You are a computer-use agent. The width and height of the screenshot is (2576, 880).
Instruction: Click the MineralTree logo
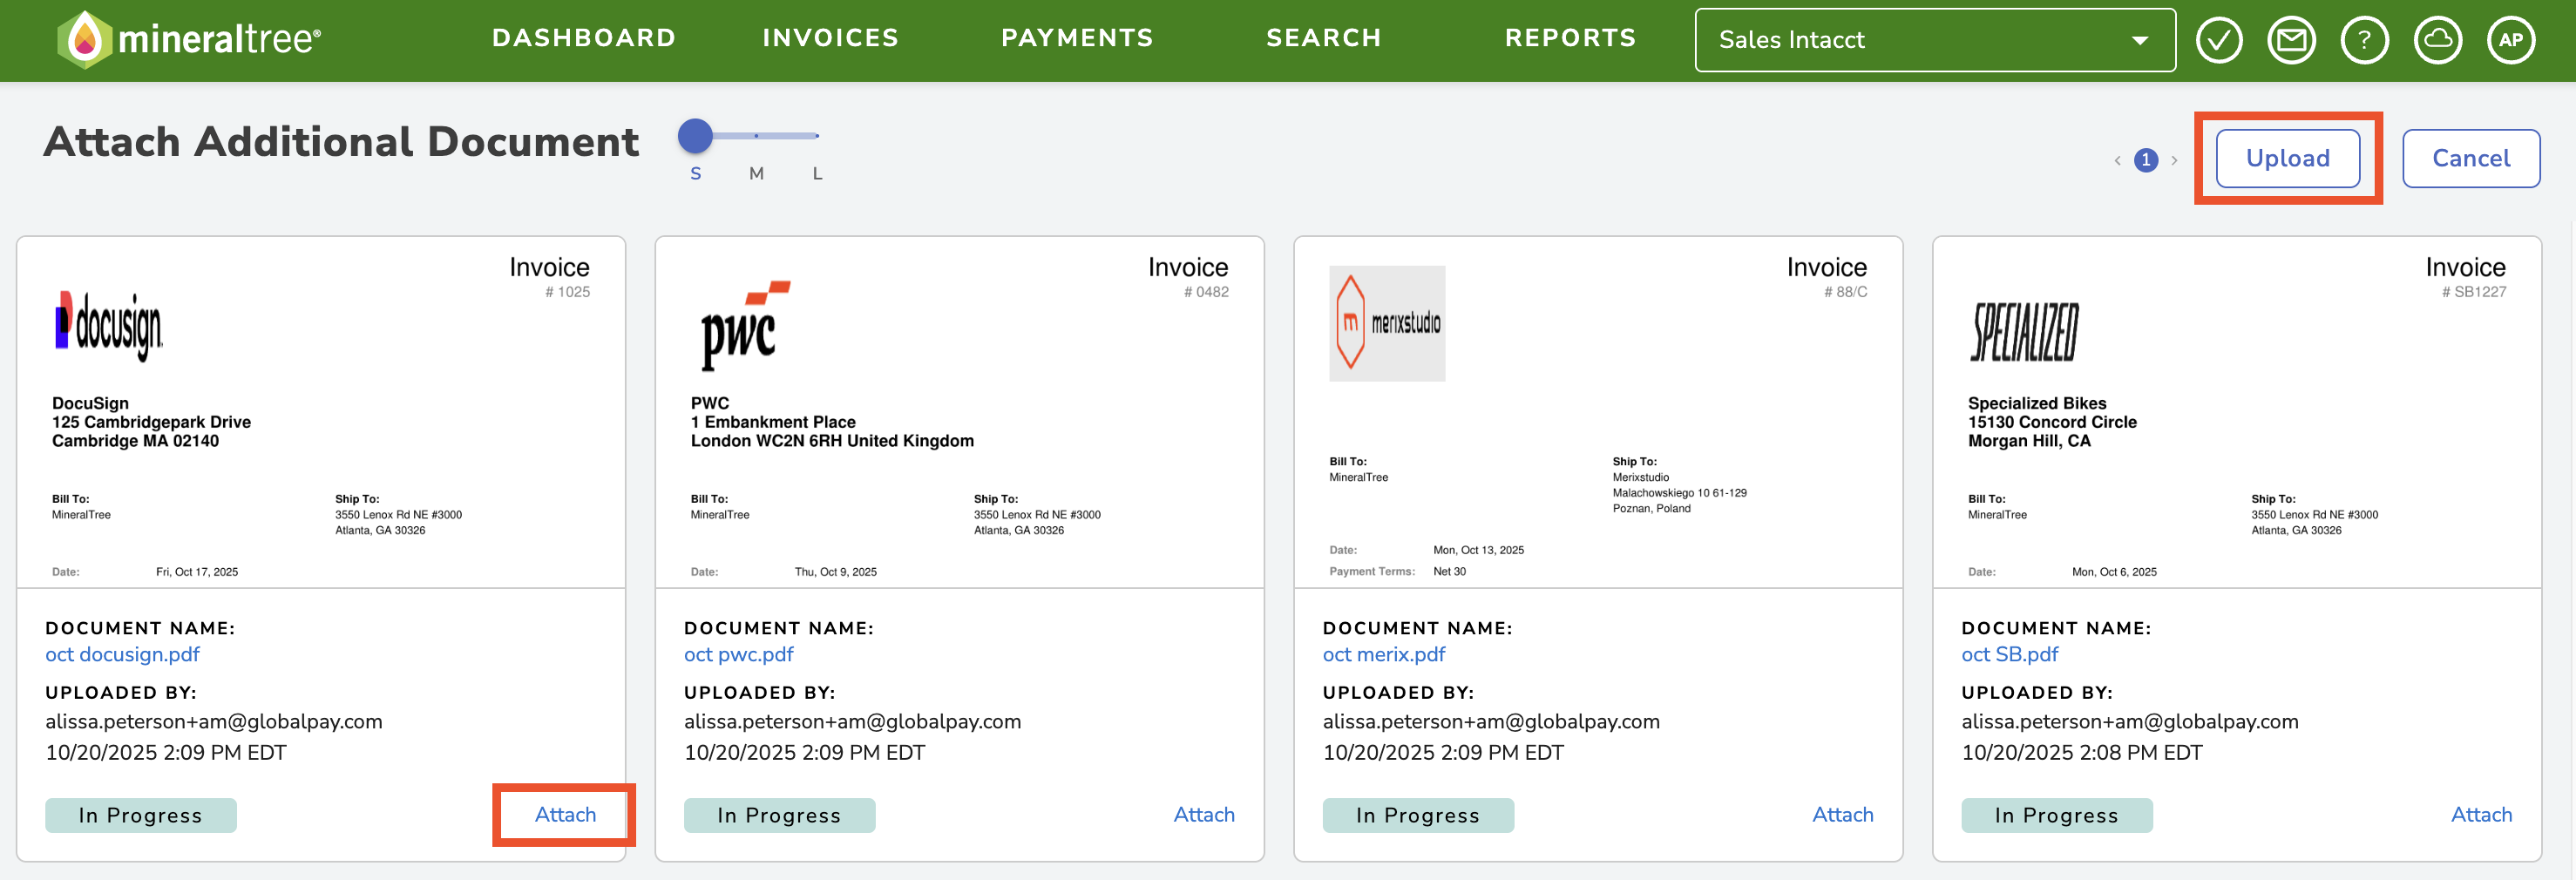click(189, 39)
